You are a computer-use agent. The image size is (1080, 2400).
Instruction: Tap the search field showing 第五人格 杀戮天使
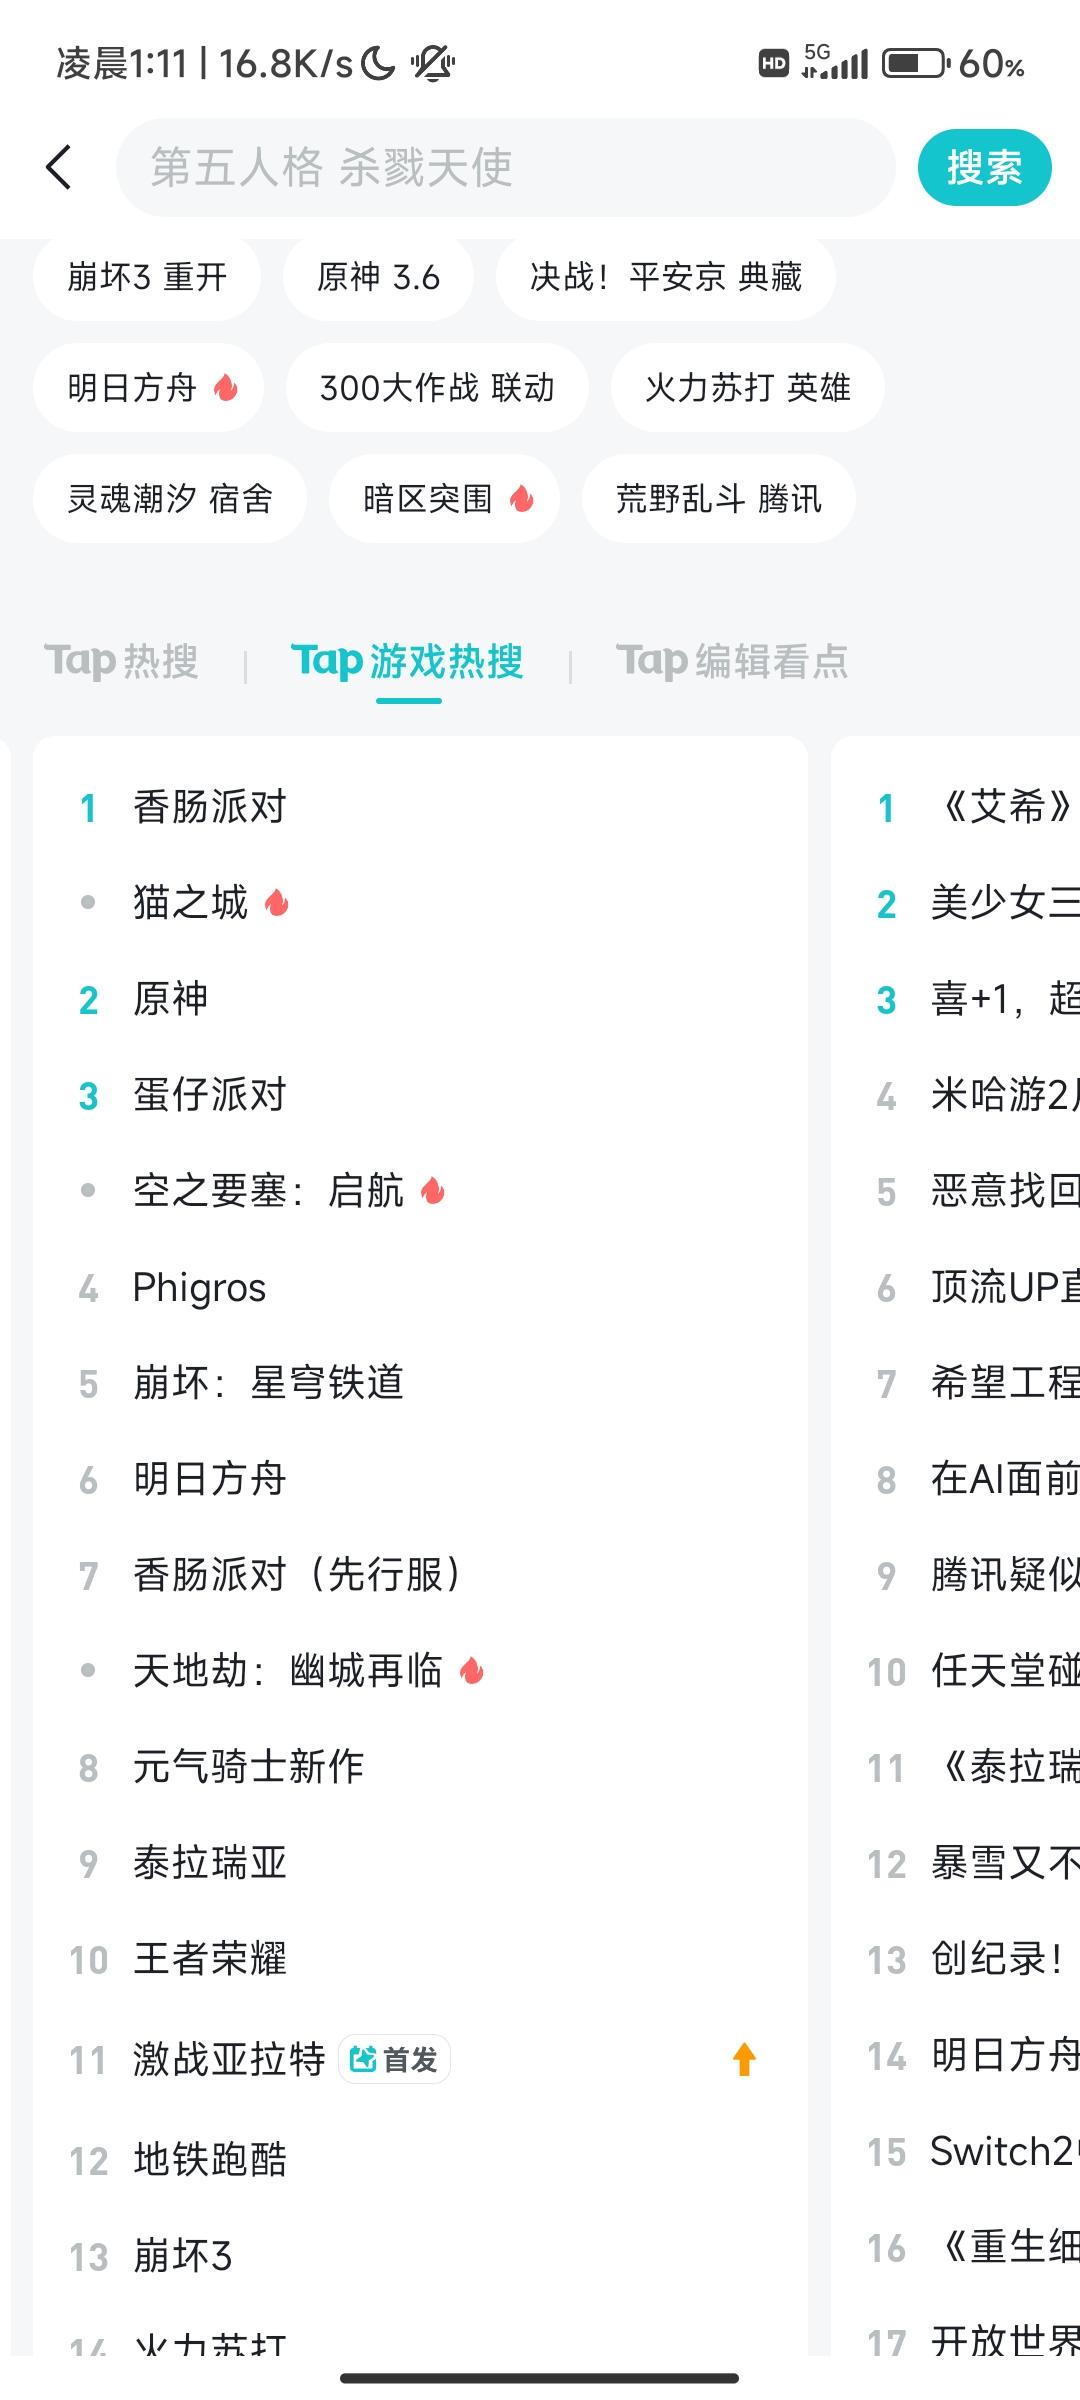(506, 167)
